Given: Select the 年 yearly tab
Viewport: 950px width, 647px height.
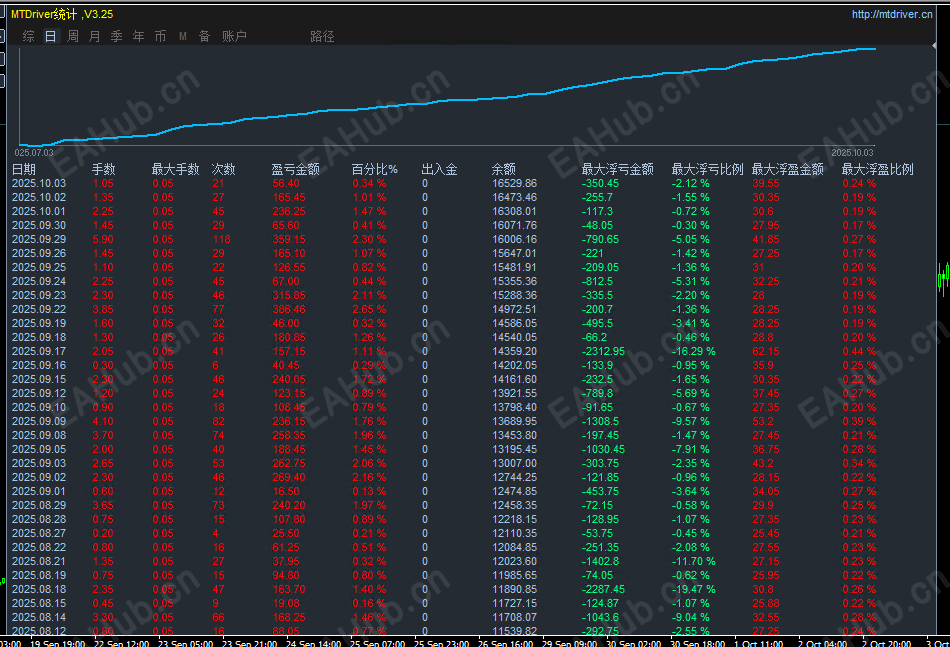Looking at the screenshot, I should coord(139,36).
